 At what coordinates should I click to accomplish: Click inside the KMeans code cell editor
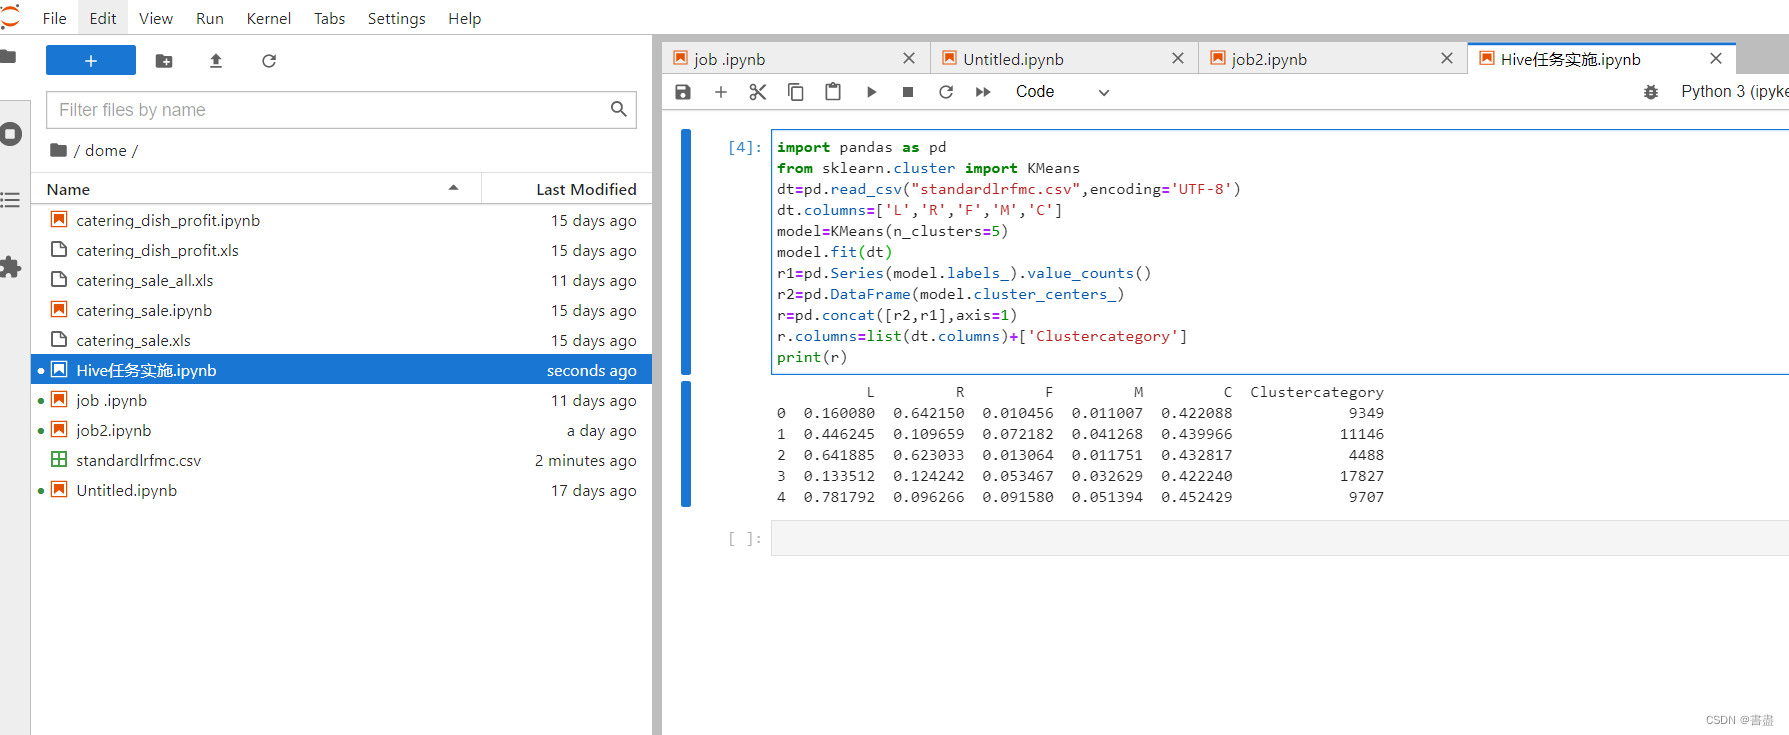(x=1280, y=252)
